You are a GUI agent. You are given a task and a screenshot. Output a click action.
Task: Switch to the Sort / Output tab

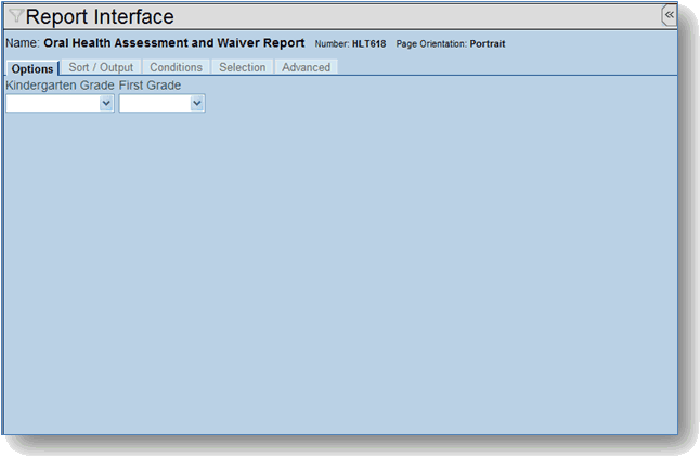pyautogui.click(x=101, y=67)
